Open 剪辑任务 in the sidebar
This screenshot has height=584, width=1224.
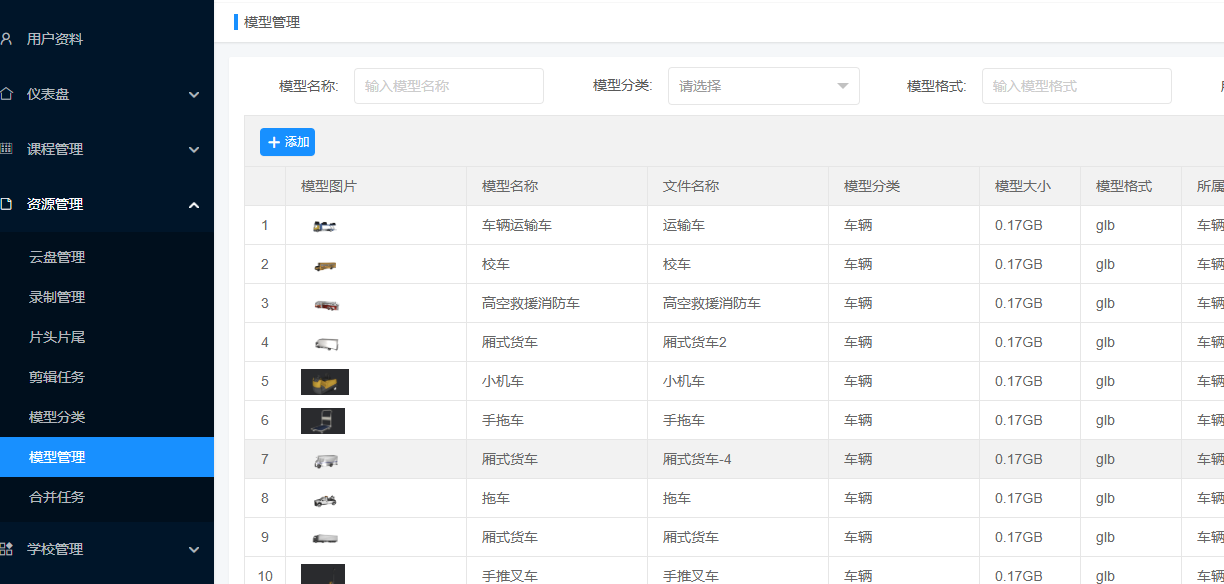[x=57, y=377]
